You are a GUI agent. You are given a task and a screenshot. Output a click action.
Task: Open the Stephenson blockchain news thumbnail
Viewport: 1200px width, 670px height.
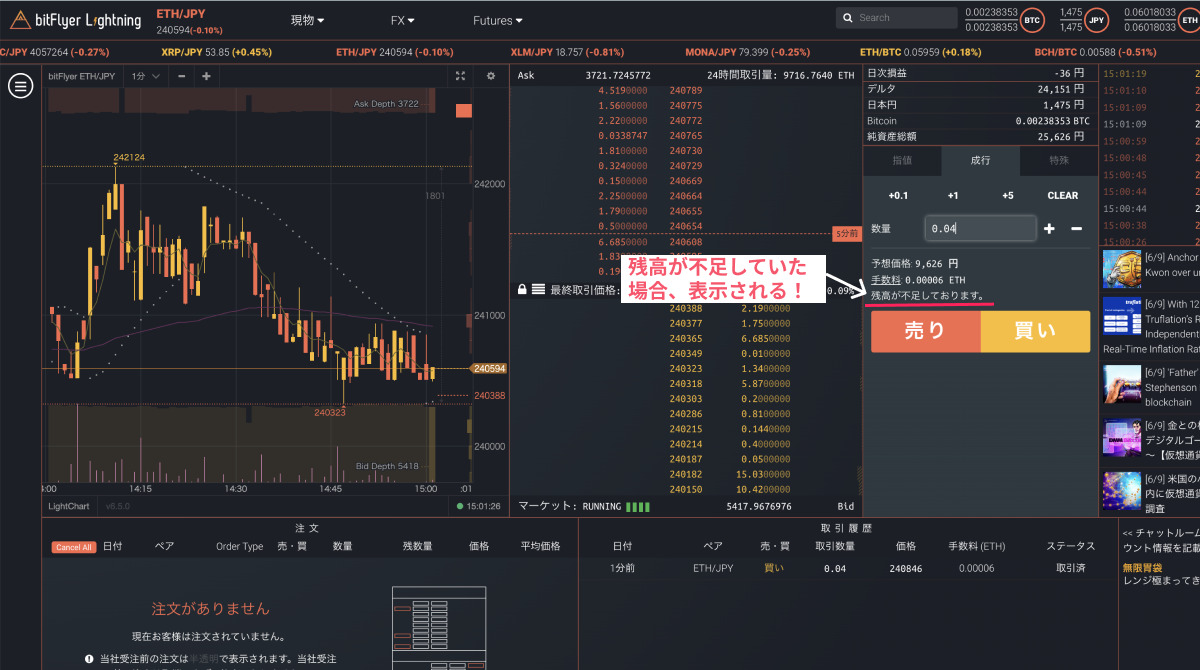coord(1122,385)
